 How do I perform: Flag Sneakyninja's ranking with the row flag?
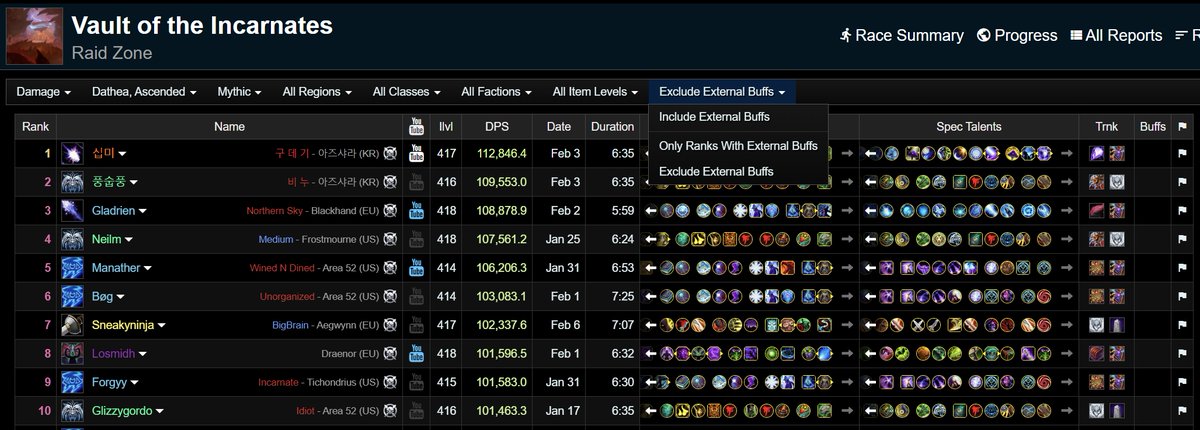[1181, 326]
